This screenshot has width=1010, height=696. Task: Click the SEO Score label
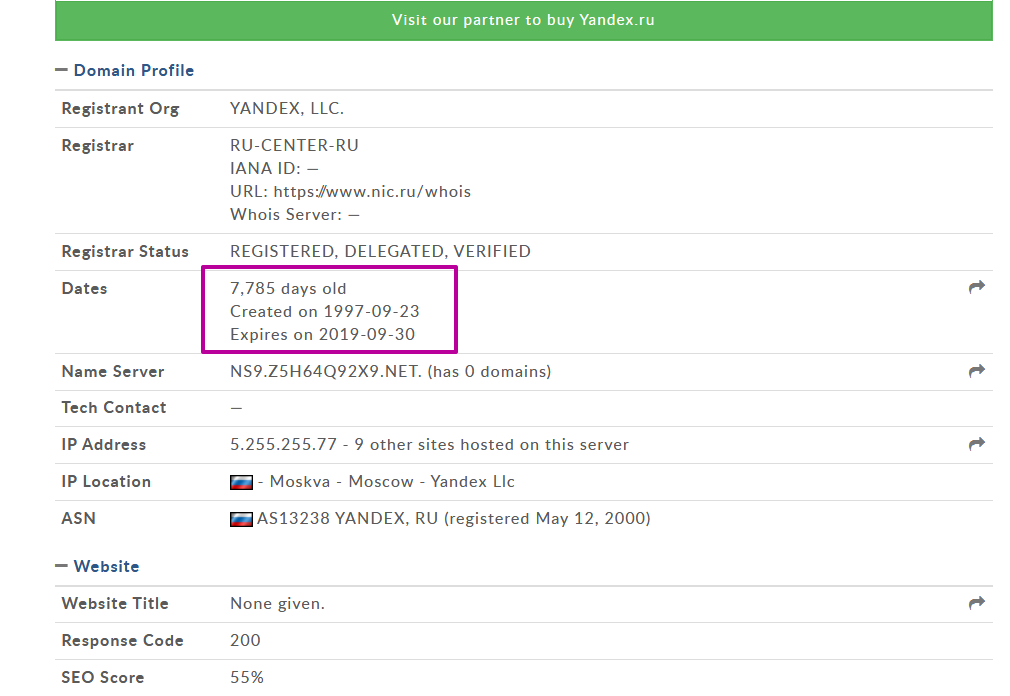(103, 677)
